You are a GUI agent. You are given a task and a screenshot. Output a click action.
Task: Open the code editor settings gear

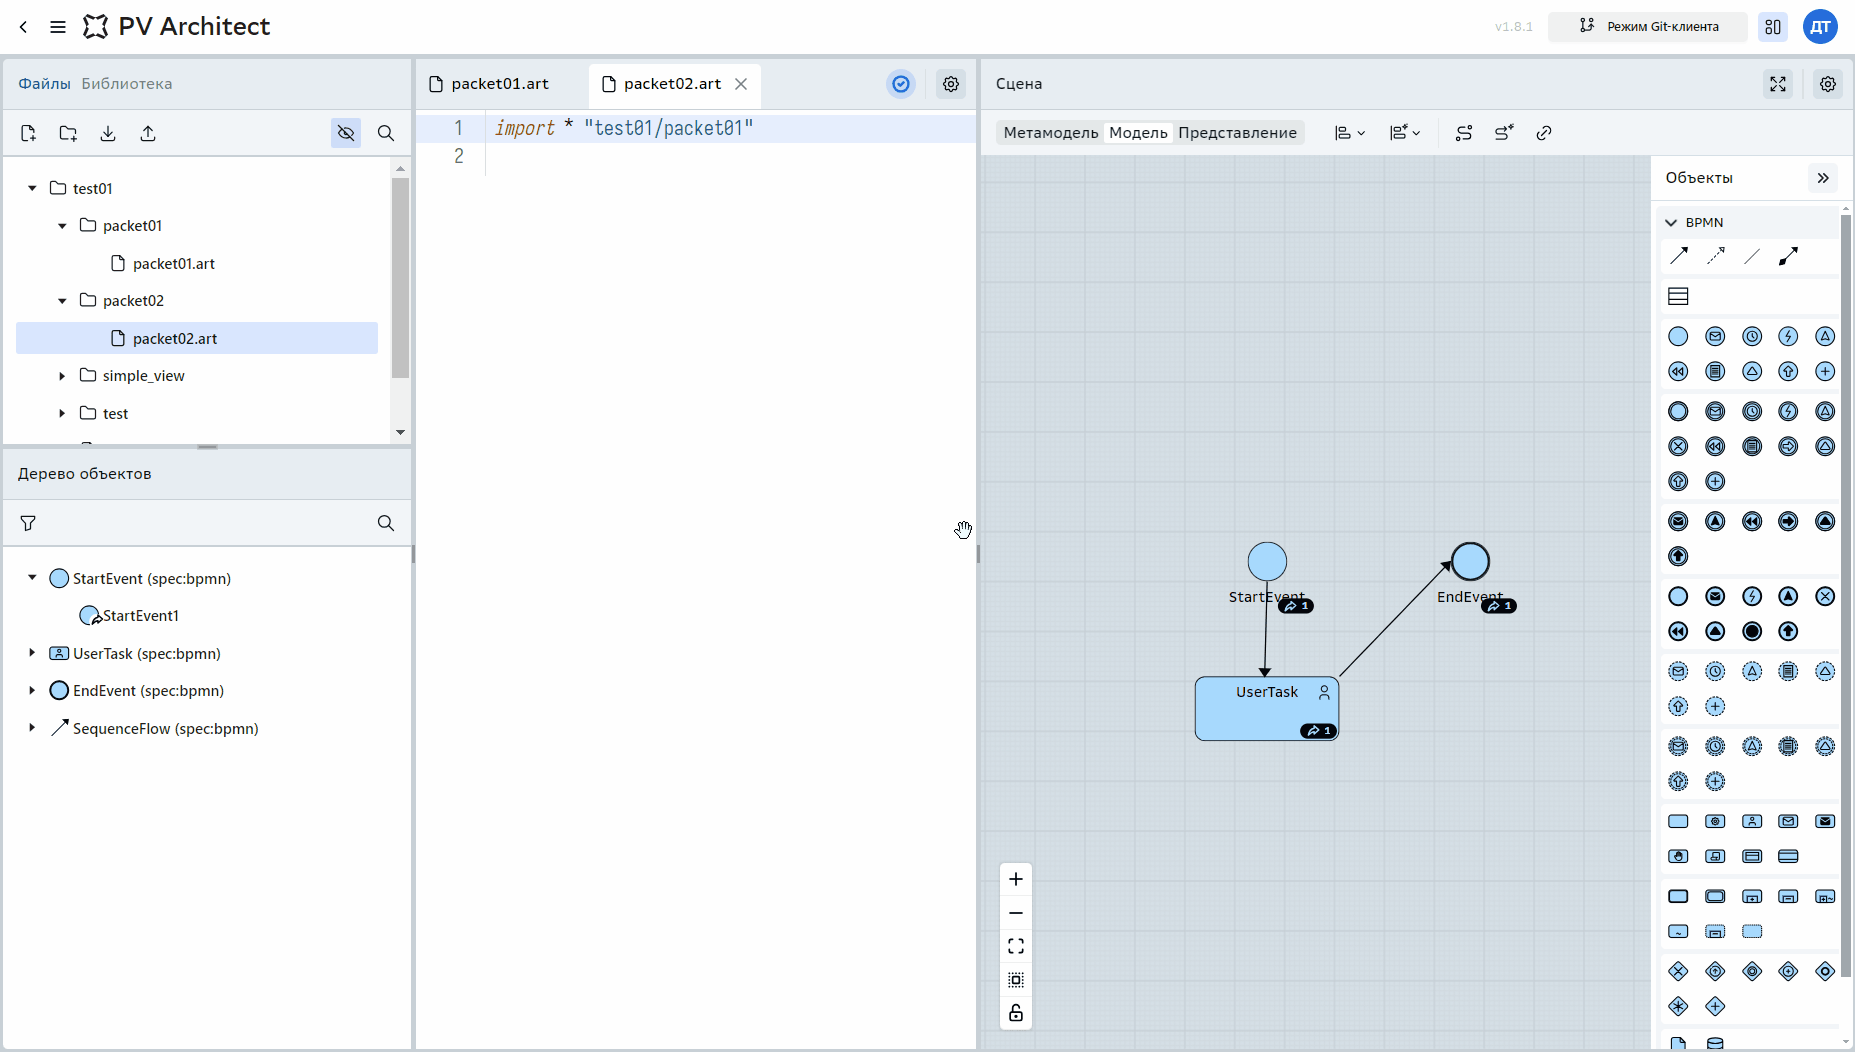tap(951, 84)
